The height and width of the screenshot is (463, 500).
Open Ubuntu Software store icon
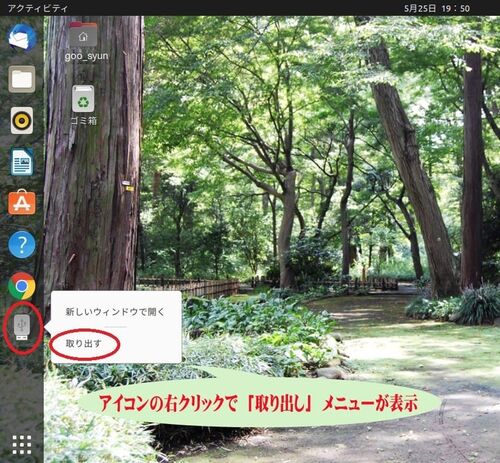pyautogui.click(x=22, y=202)
